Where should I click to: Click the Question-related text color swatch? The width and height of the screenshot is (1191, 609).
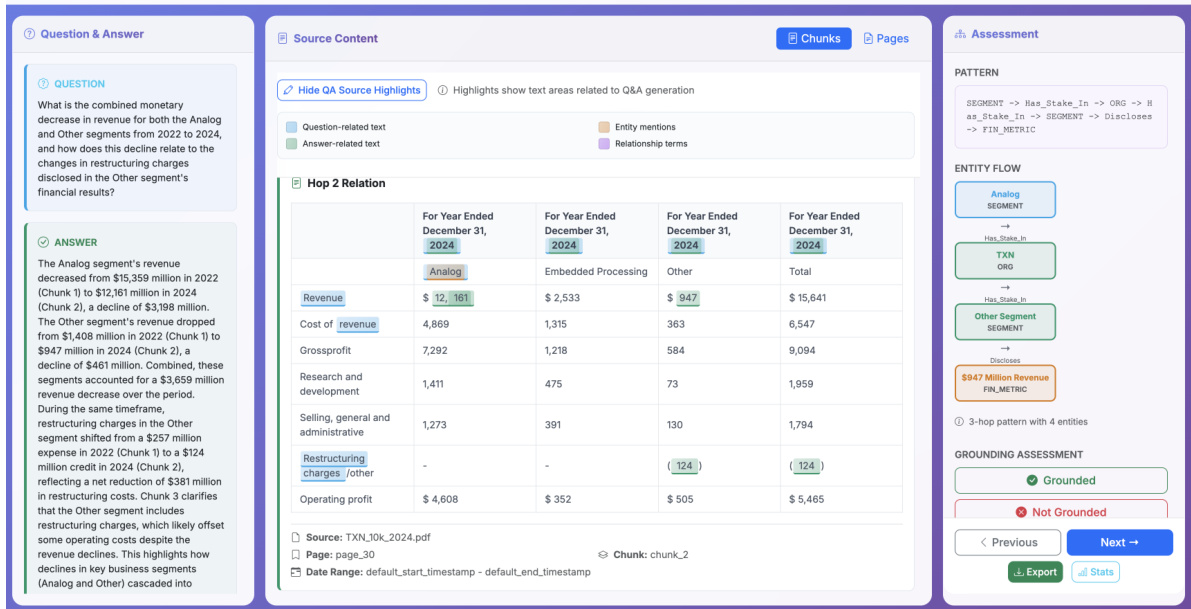[x=291, y=127]
